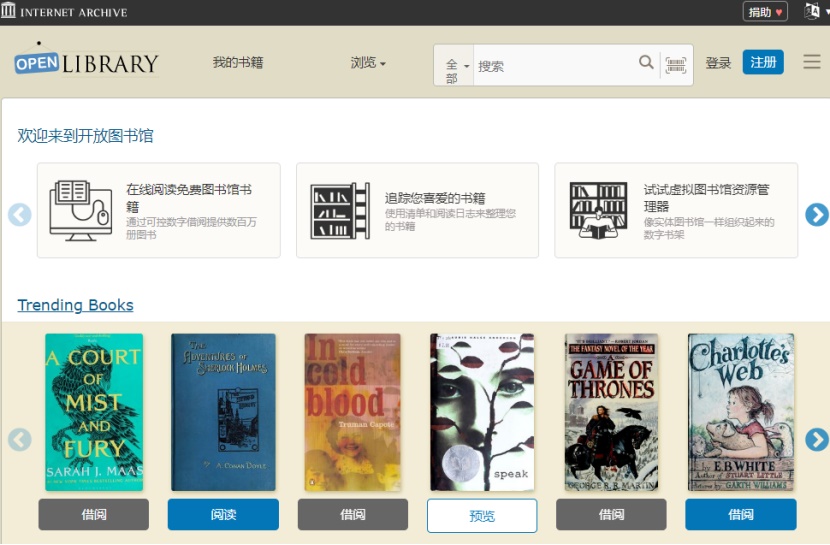Click inside the 搜索 search input field
The width and height of the screenshot is (830, 545).
[555, 66]
